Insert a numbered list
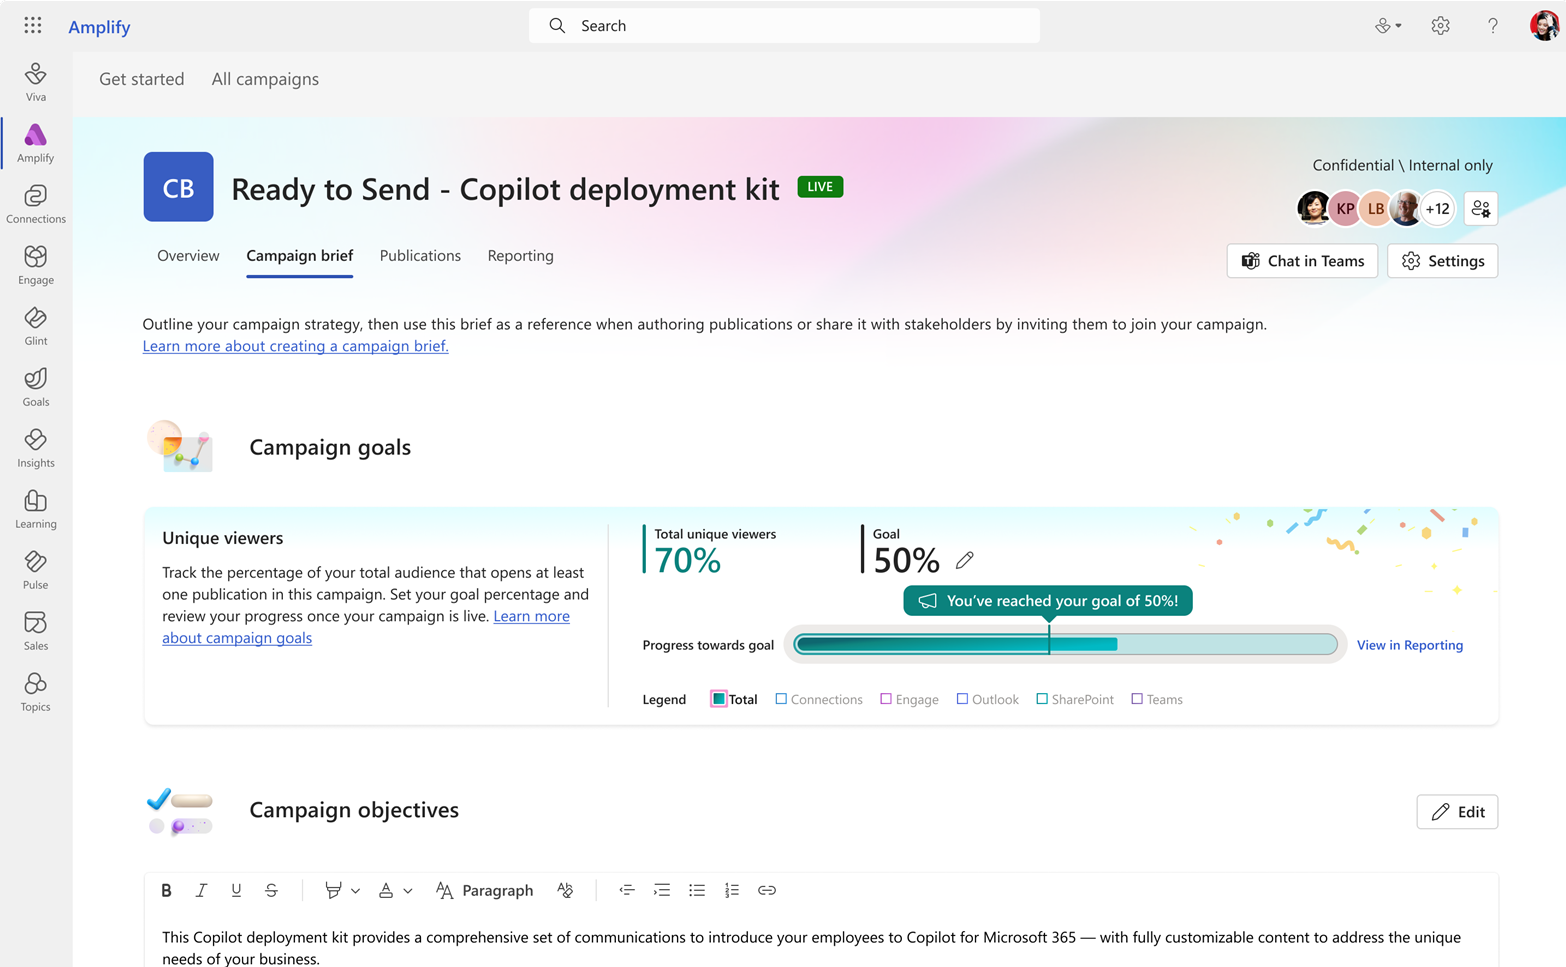Screen dimensions: 1566x967 tap(732, 890)
